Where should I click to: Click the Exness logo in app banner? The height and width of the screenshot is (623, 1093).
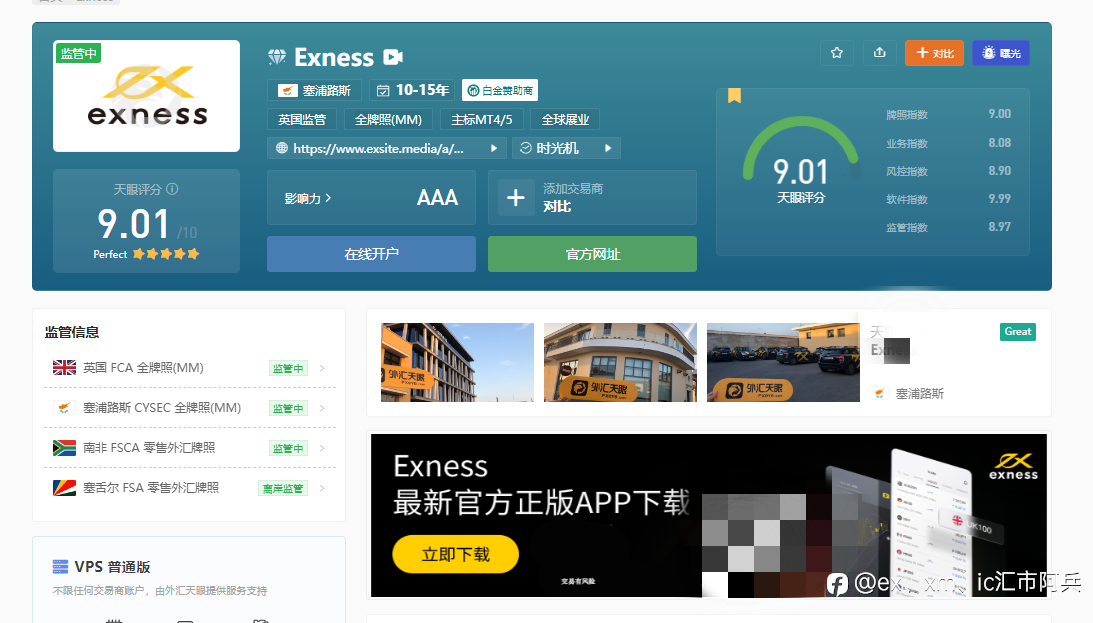pyautogui.click(x=1014, y=466)
